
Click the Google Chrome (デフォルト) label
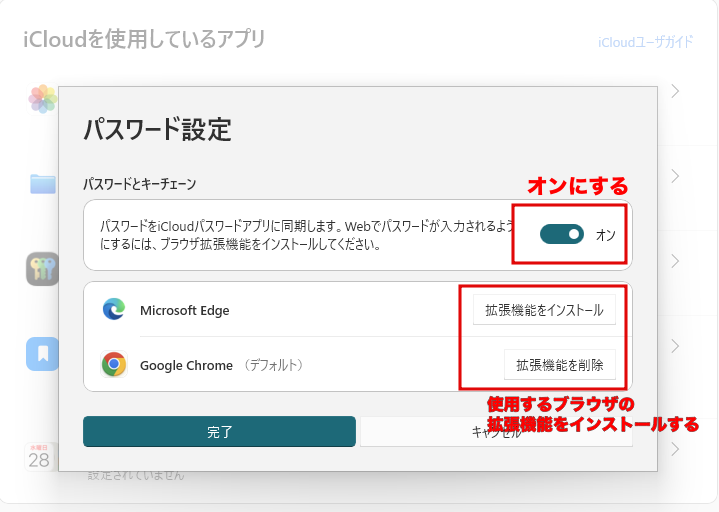[221, 365]
